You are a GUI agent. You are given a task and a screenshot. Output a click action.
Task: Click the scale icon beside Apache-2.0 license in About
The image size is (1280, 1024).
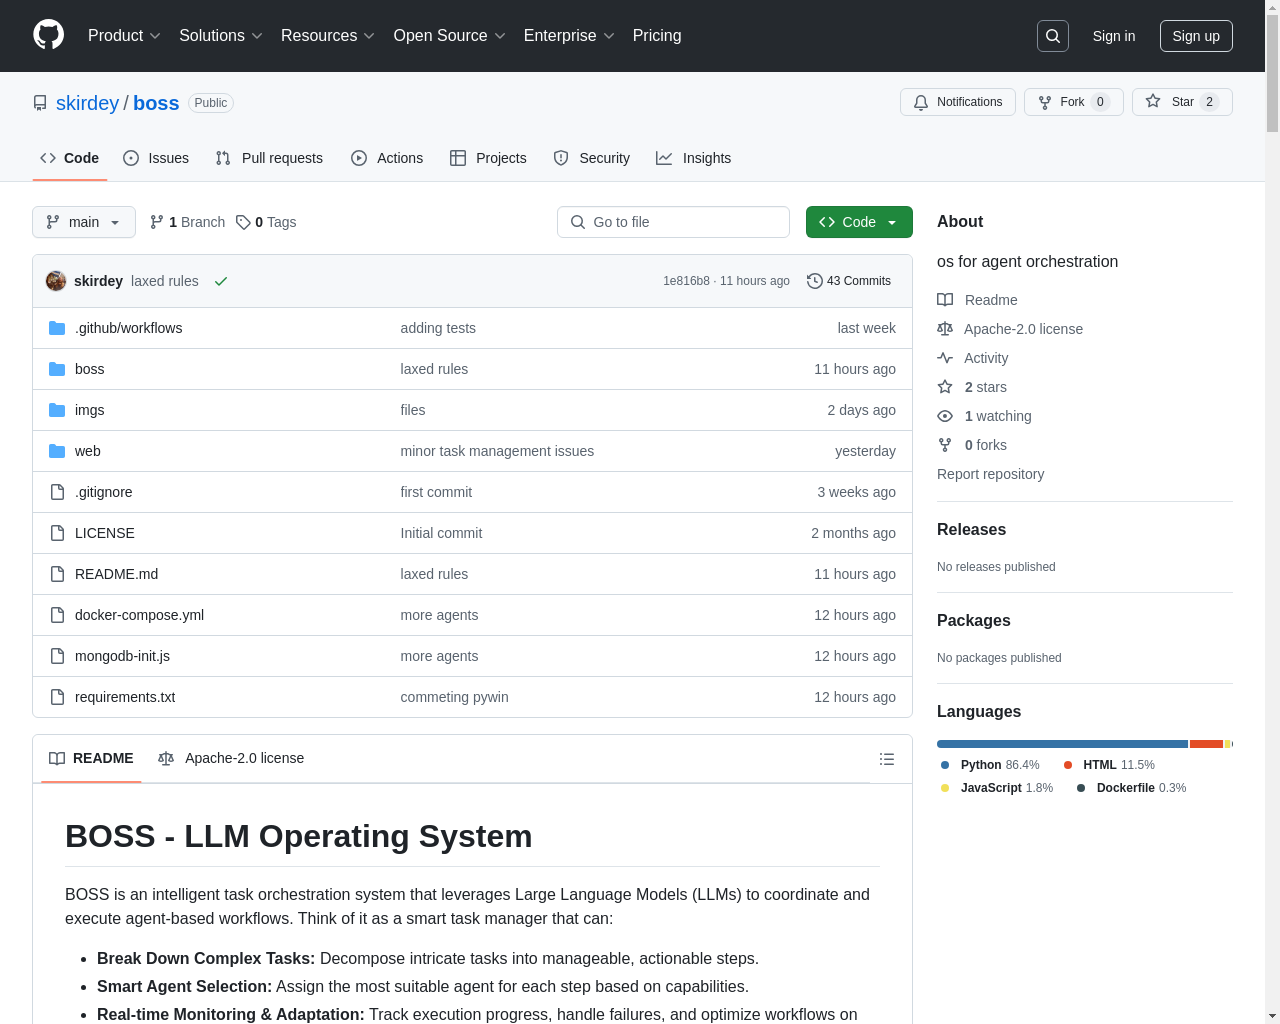point(945,329)
